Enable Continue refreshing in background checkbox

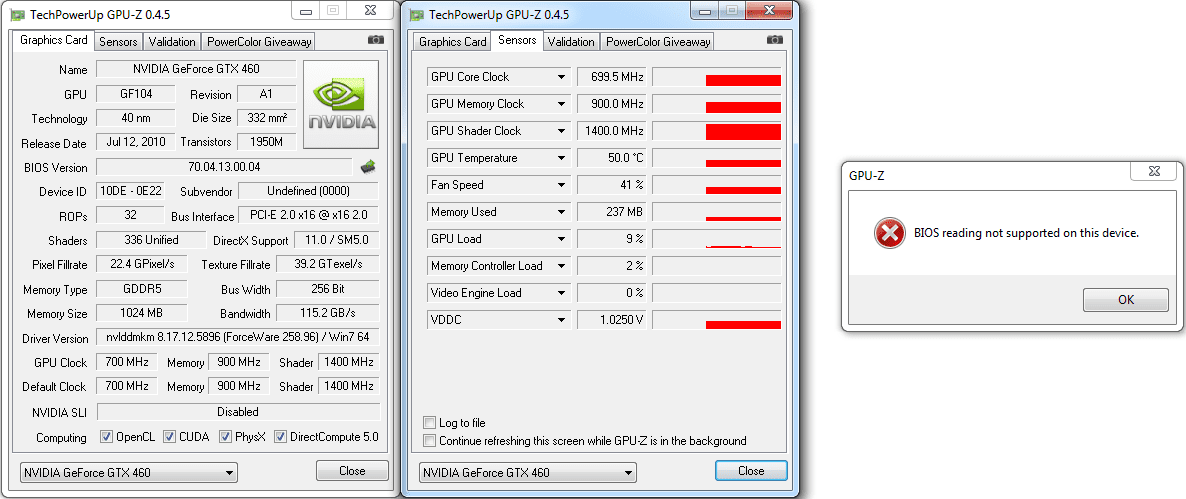(x=430, y=441)
